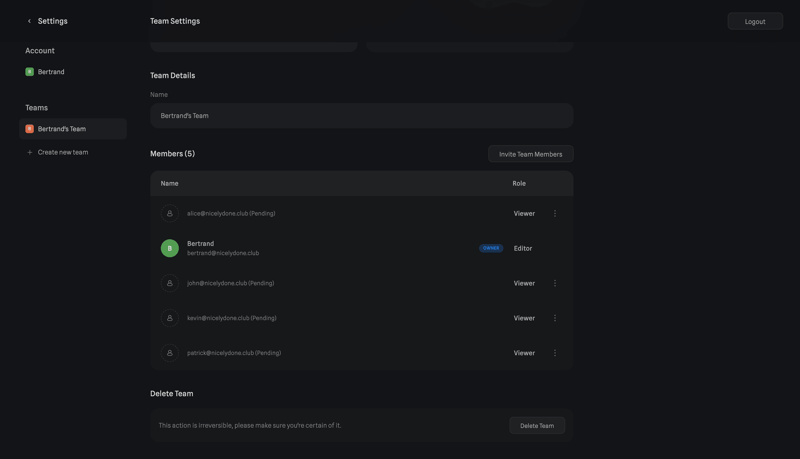The height and width of the screenshot is (459, 800).
Task: Click the Settings title in sidebar
Action: (53, 21)
